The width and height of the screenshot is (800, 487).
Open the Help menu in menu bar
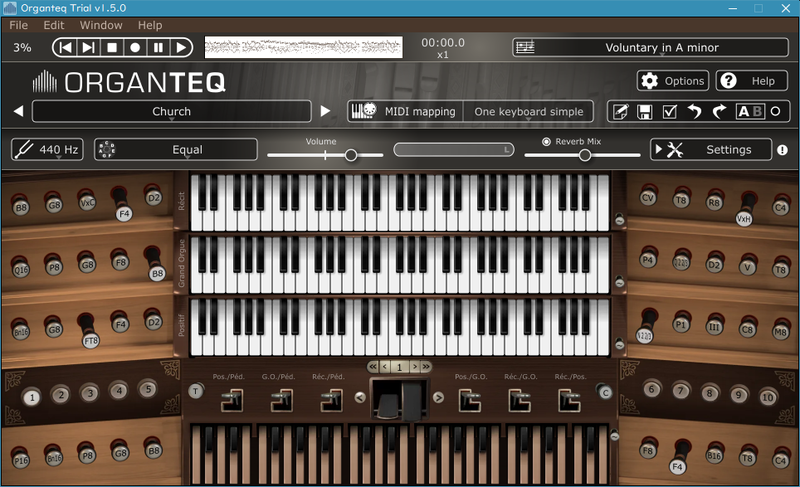pos(150,25)
